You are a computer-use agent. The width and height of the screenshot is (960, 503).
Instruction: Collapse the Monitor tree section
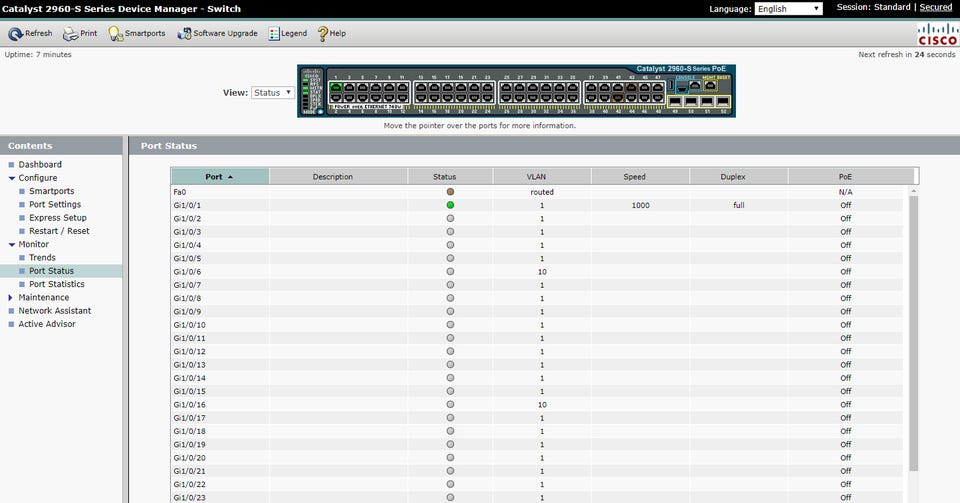[11, 244]
